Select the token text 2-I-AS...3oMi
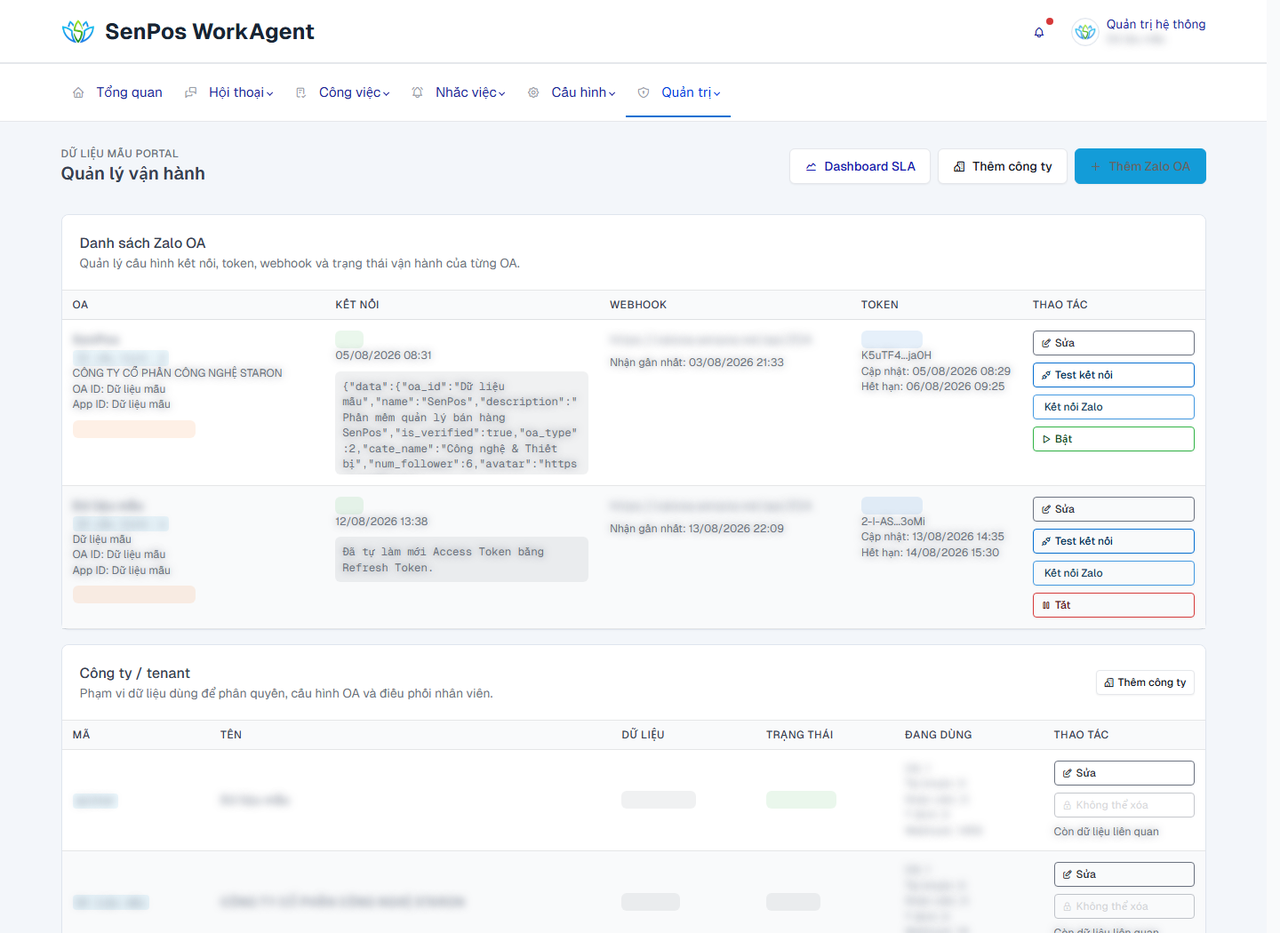Viewport: 1280px width, 933px height. 892,521
